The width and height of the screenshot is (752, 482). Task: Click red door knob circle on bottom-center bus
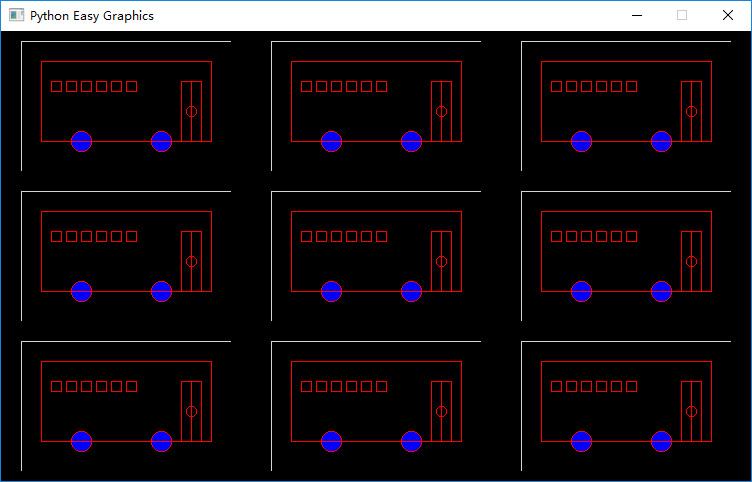tap(441, 411)
